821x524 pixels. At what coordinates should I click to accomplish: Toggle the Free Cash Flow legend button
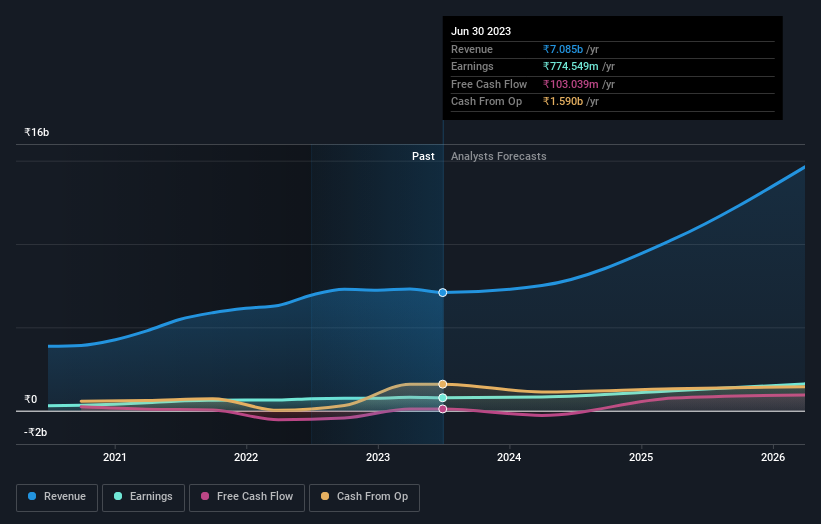pos(247,497)
